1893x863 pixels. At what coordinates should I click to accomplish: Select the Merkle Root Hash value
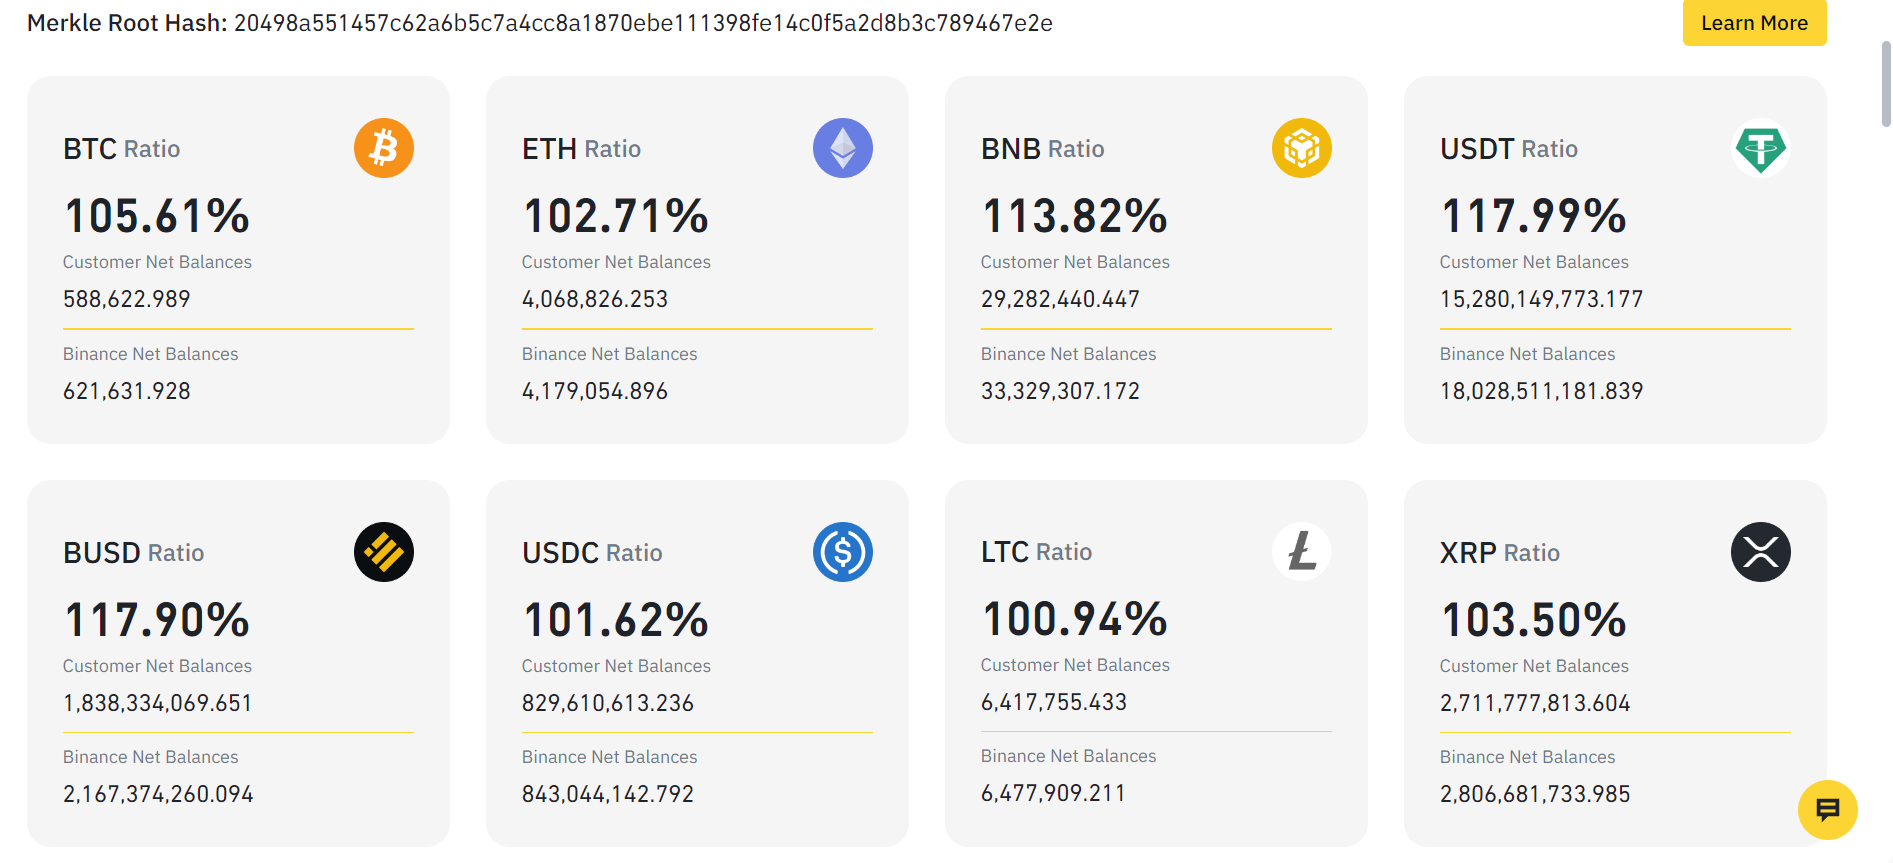643,24
